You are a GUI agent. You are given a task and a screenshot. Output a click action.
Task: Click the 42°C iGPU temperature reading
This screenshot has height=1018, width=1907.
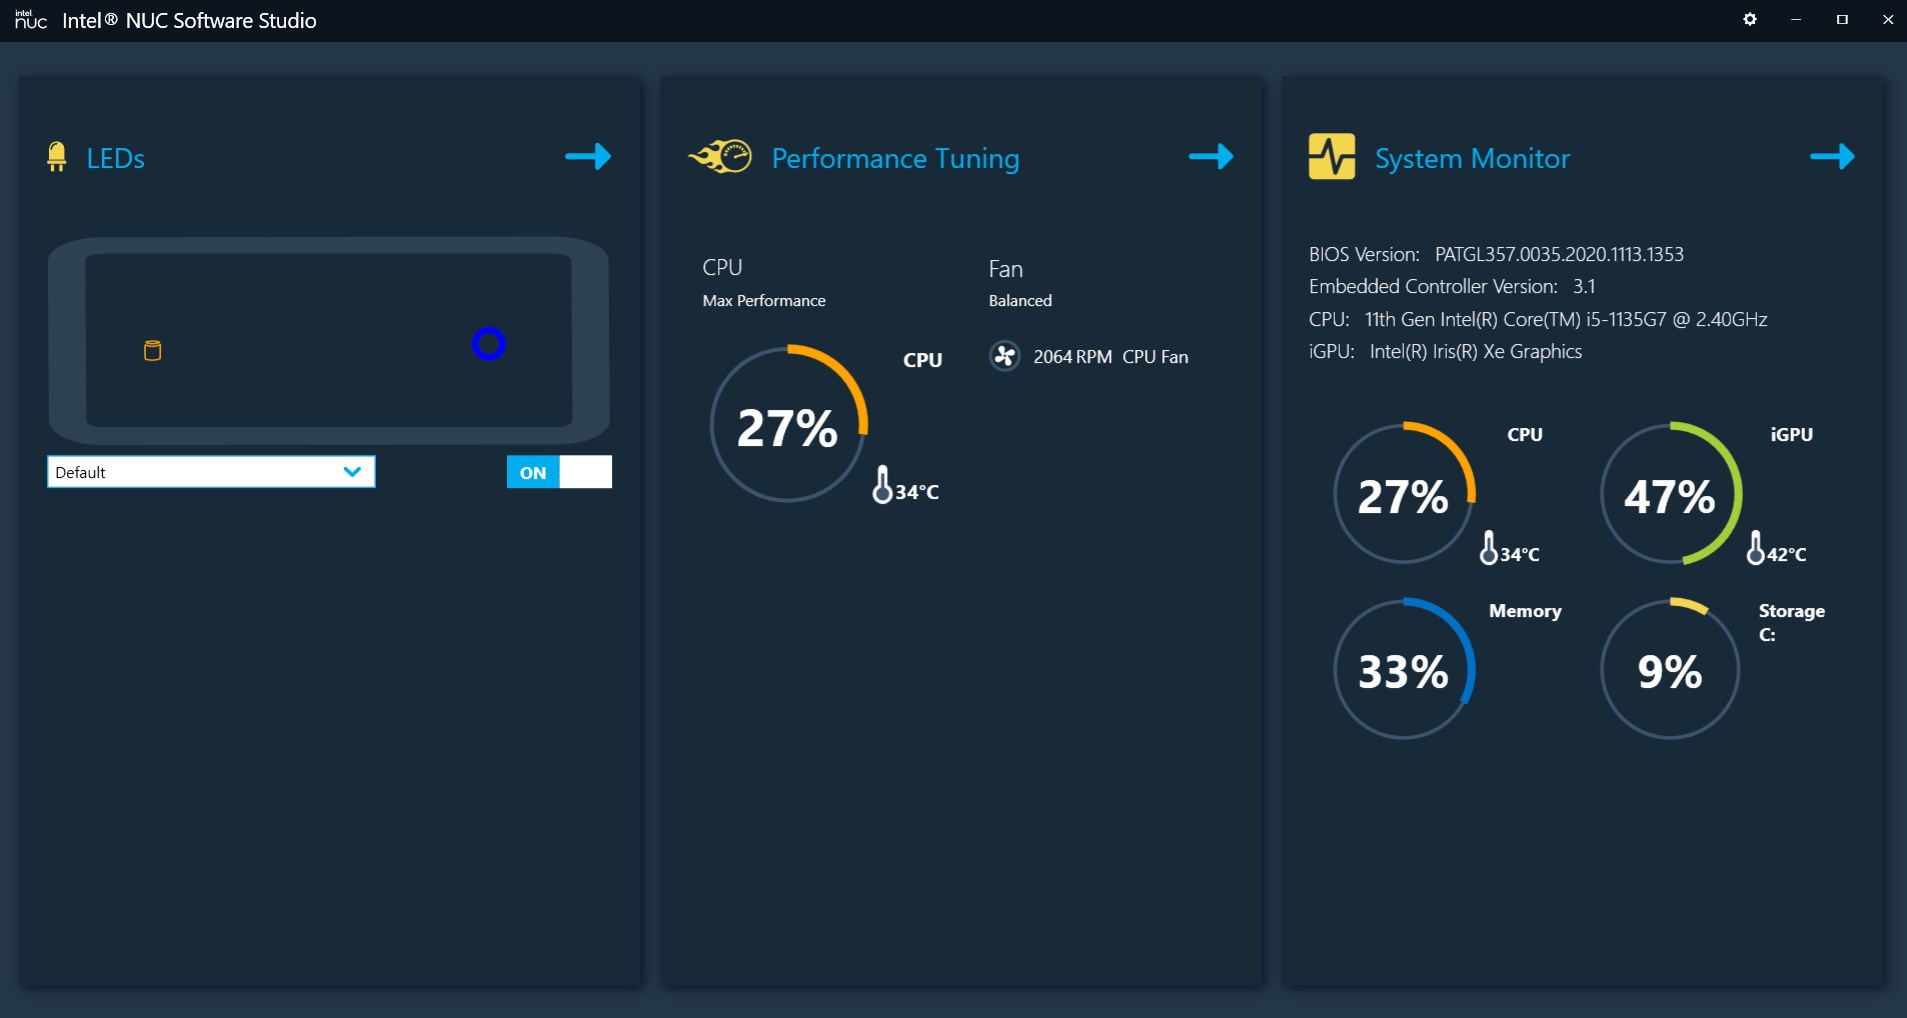[x=1787, y=554]
